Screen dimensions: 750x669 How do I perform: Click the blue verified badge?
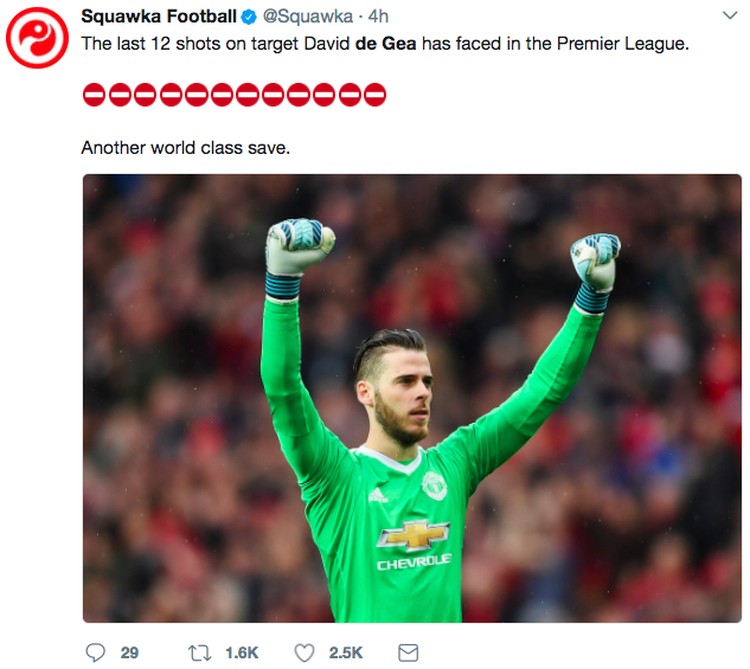(x=249, y=17)
